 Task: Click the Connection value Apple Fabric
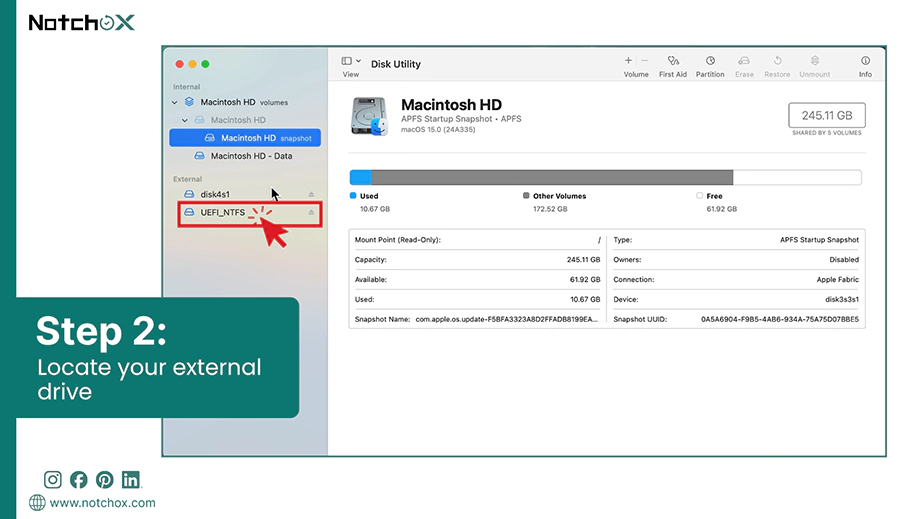pos(837,279)
